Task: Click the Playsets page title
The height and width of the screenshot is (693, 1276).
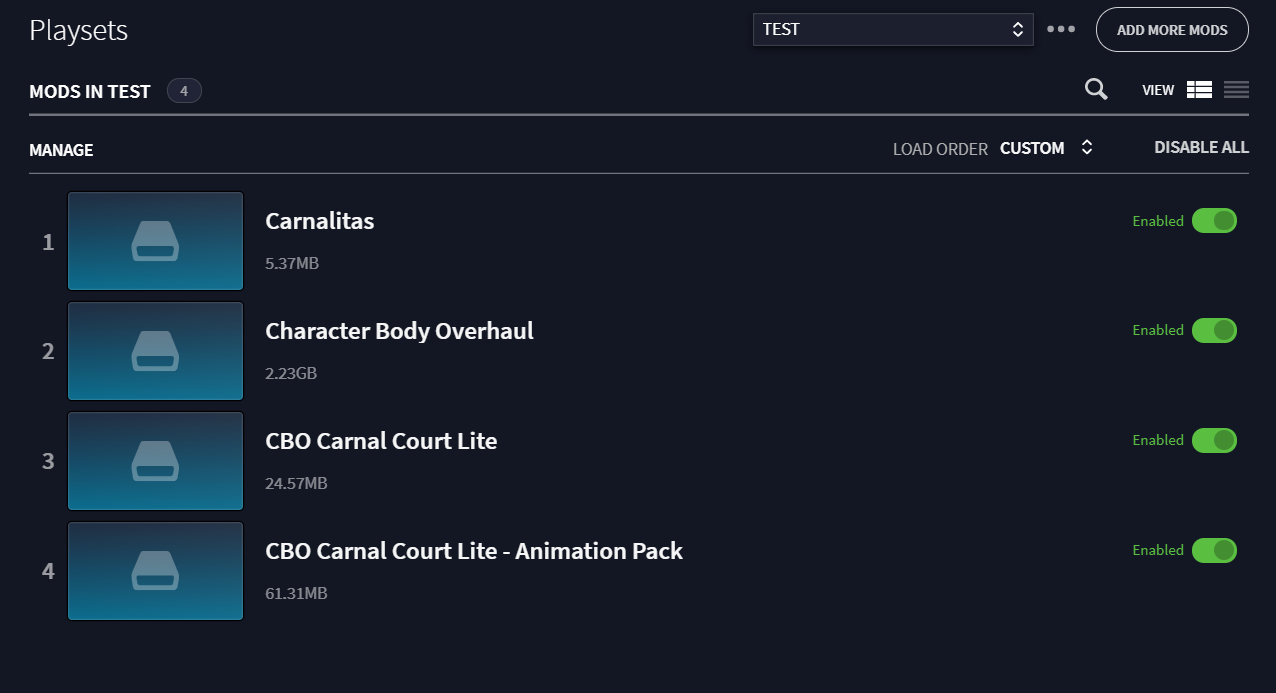Action: (79, 31)
